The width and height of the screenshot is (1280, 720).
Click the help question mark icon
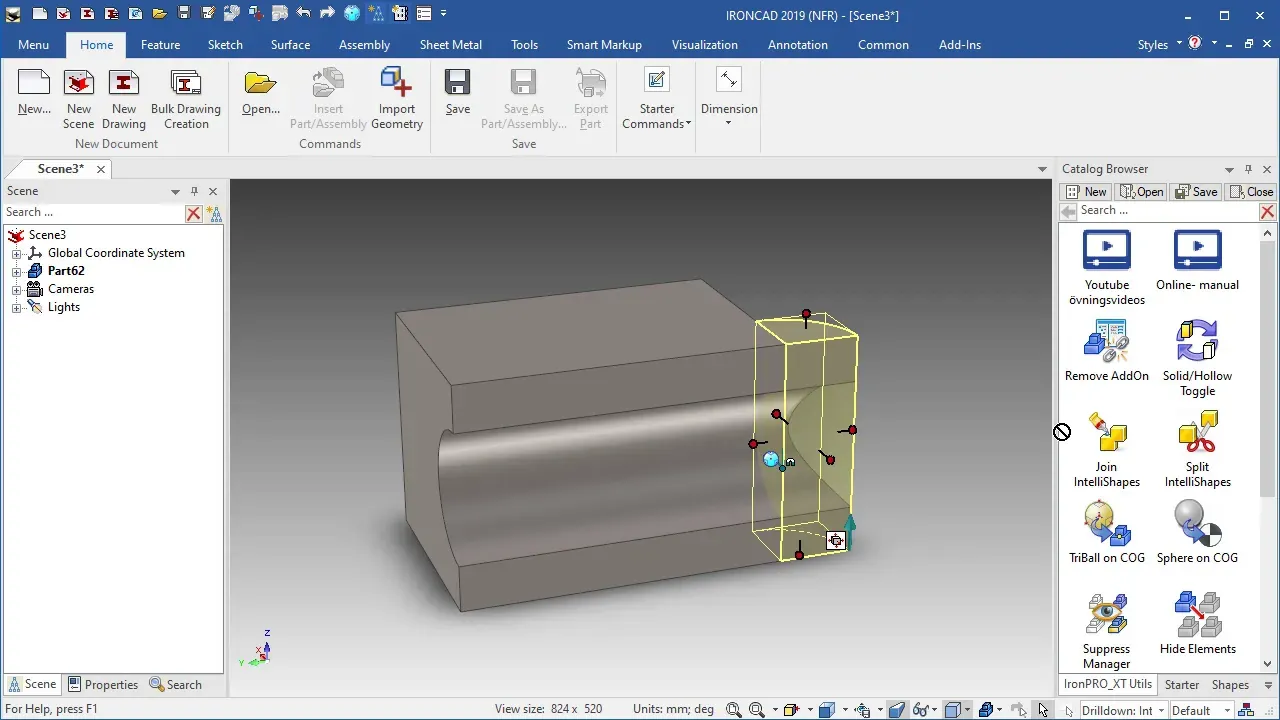coord(1194,44)
